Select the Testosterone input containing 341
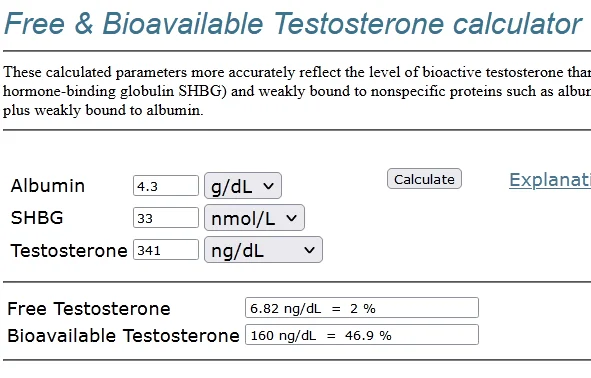The height and width of the screenshot is (378, 591). point(166,249)
